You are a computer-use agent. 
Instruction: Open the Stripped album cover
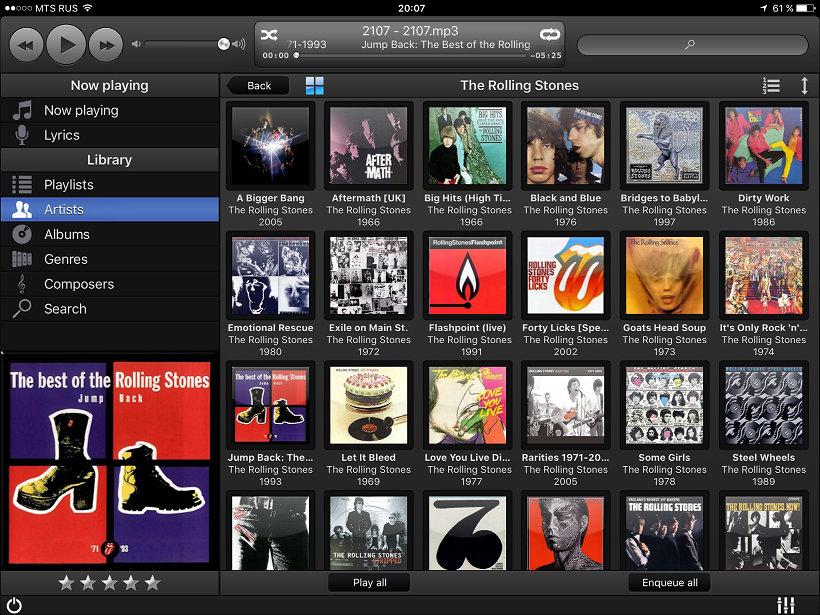369,533
